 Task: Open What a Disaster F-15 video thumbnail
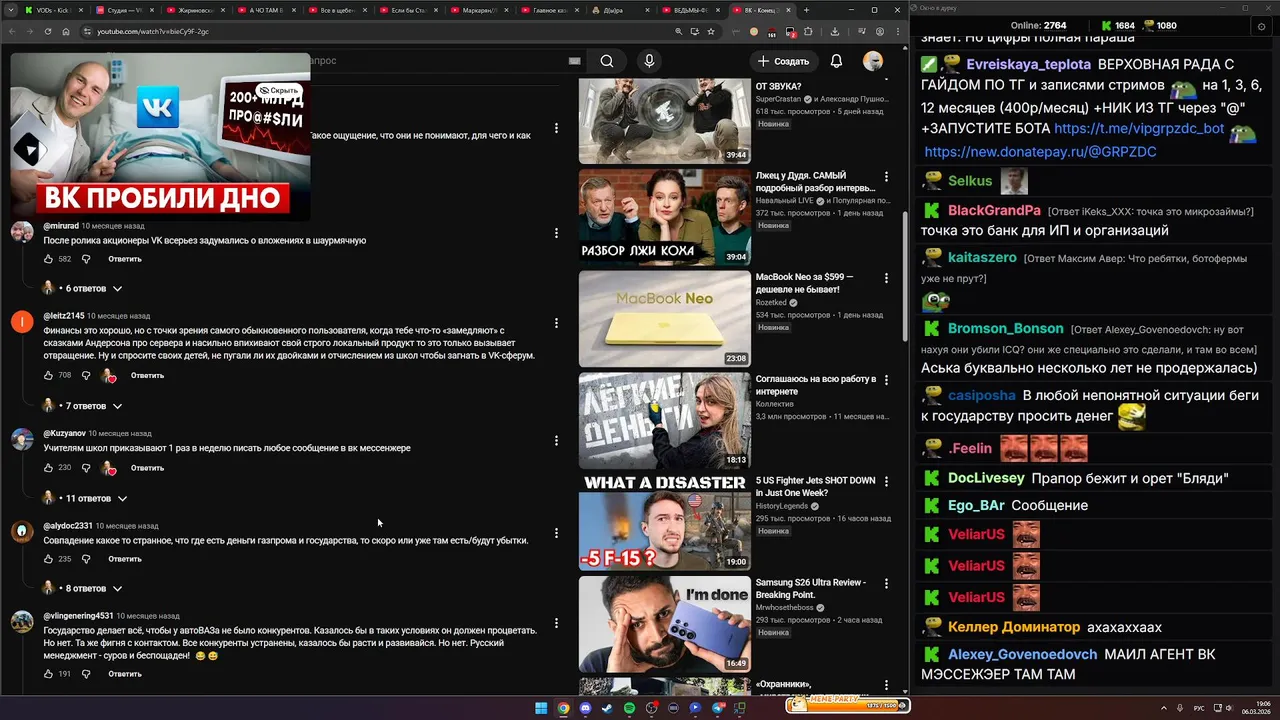point(664,522)
